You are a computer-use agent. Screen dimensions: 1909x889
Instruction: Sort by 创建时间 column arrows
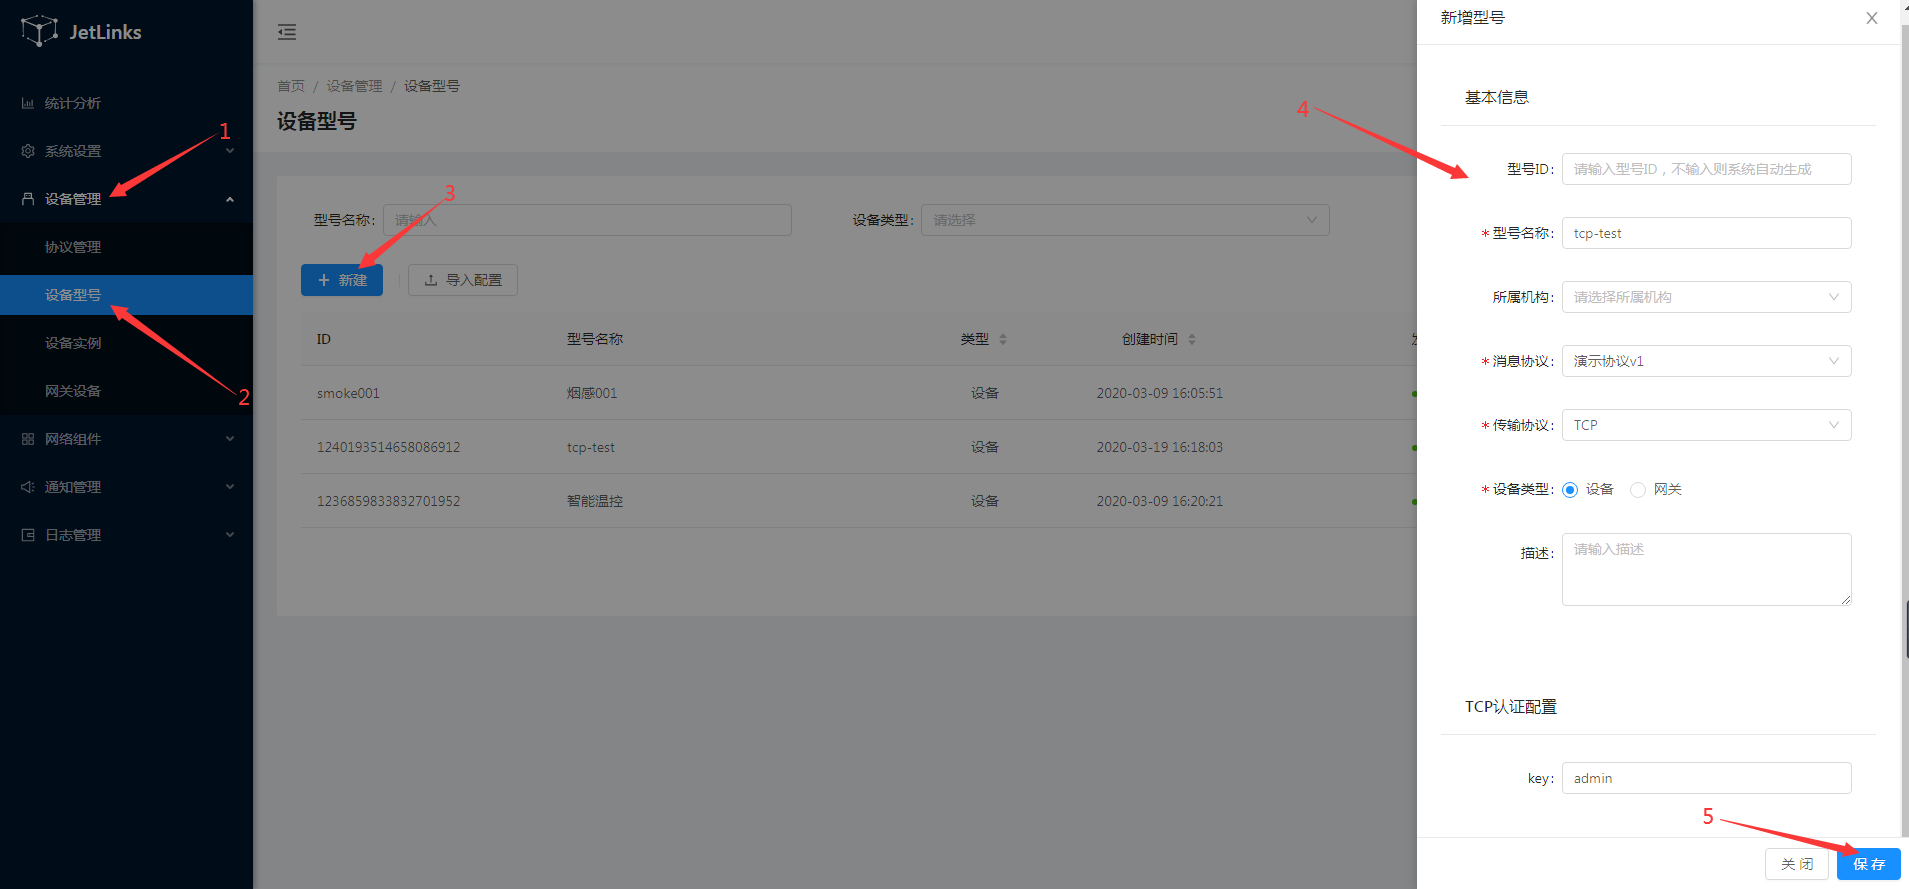(x=1191, y=340)
